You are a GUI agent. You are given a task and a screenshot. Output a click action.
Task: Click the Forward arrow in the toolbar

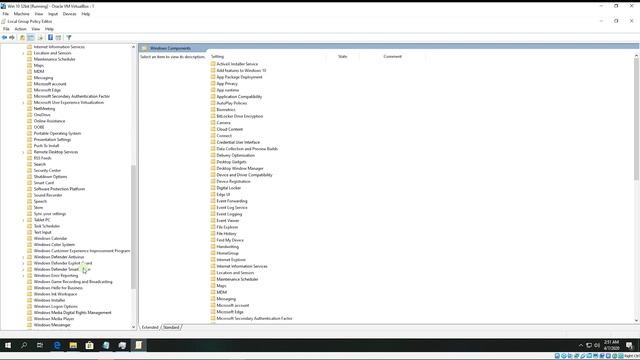coord(12,38)
